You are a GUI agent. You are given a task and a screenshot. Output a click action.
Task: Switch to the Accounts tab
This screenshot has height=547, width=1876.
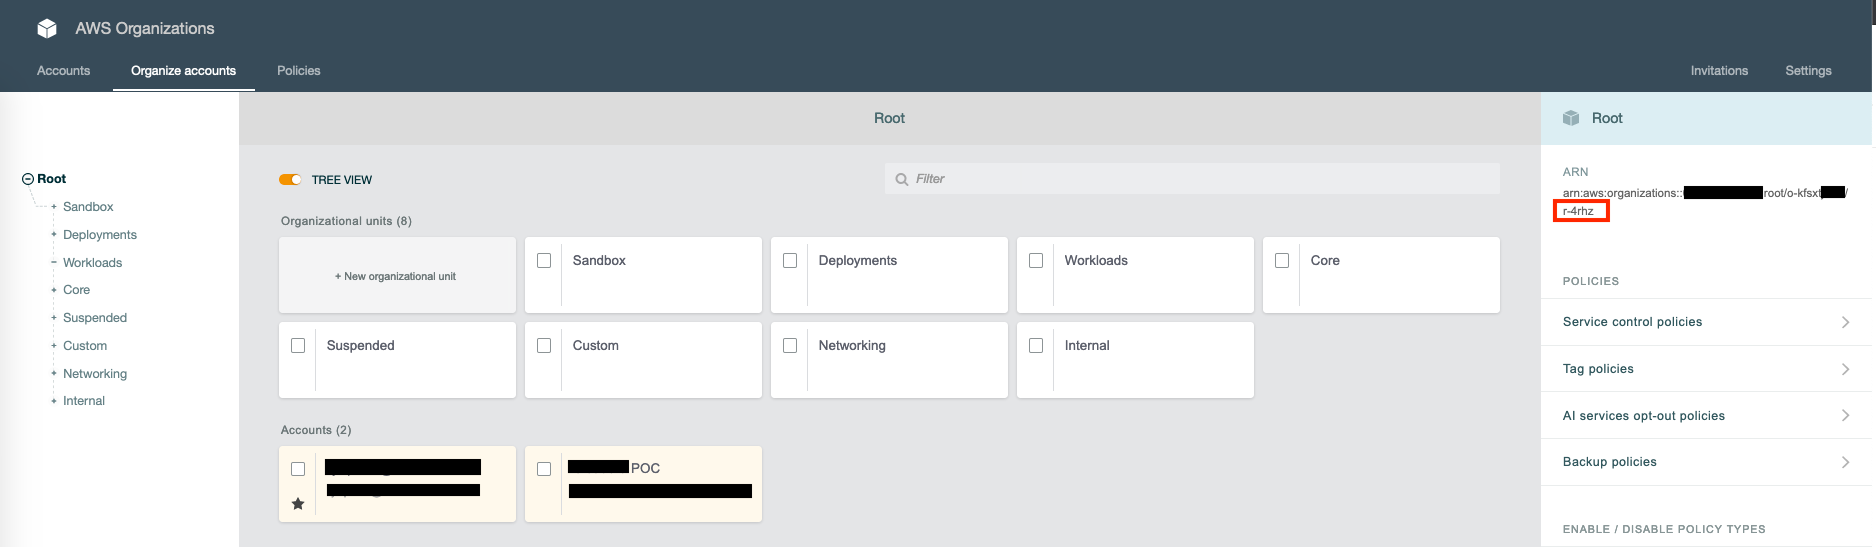[63, 71]
